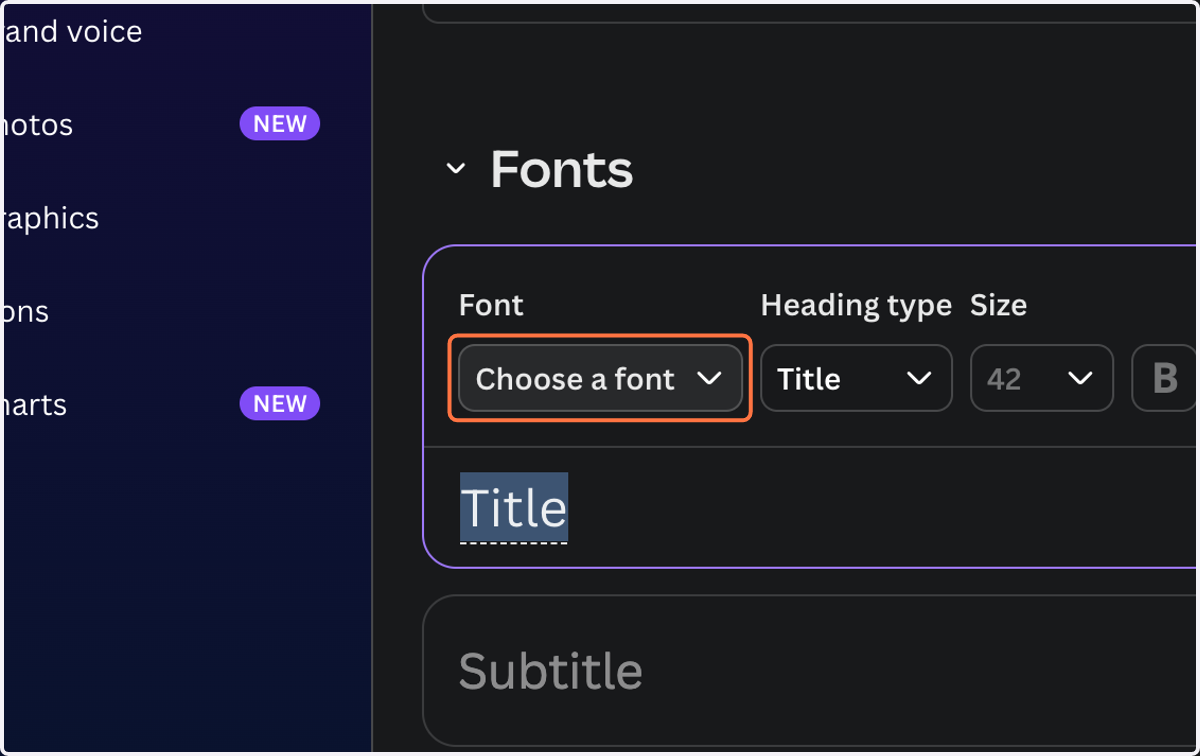
Task: Click the highlighted Title preview text
Action: coord(513,509)
